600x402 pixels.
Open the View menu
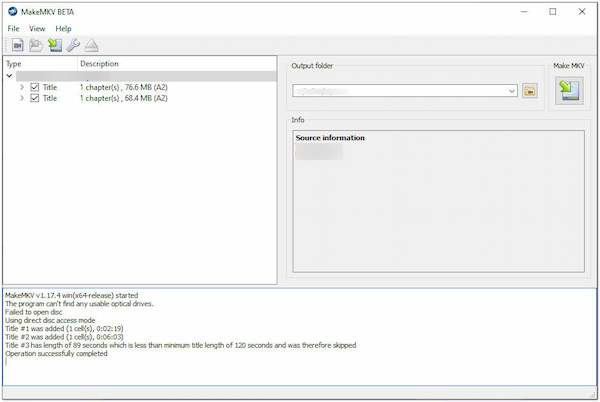click(x=37, y=29)
